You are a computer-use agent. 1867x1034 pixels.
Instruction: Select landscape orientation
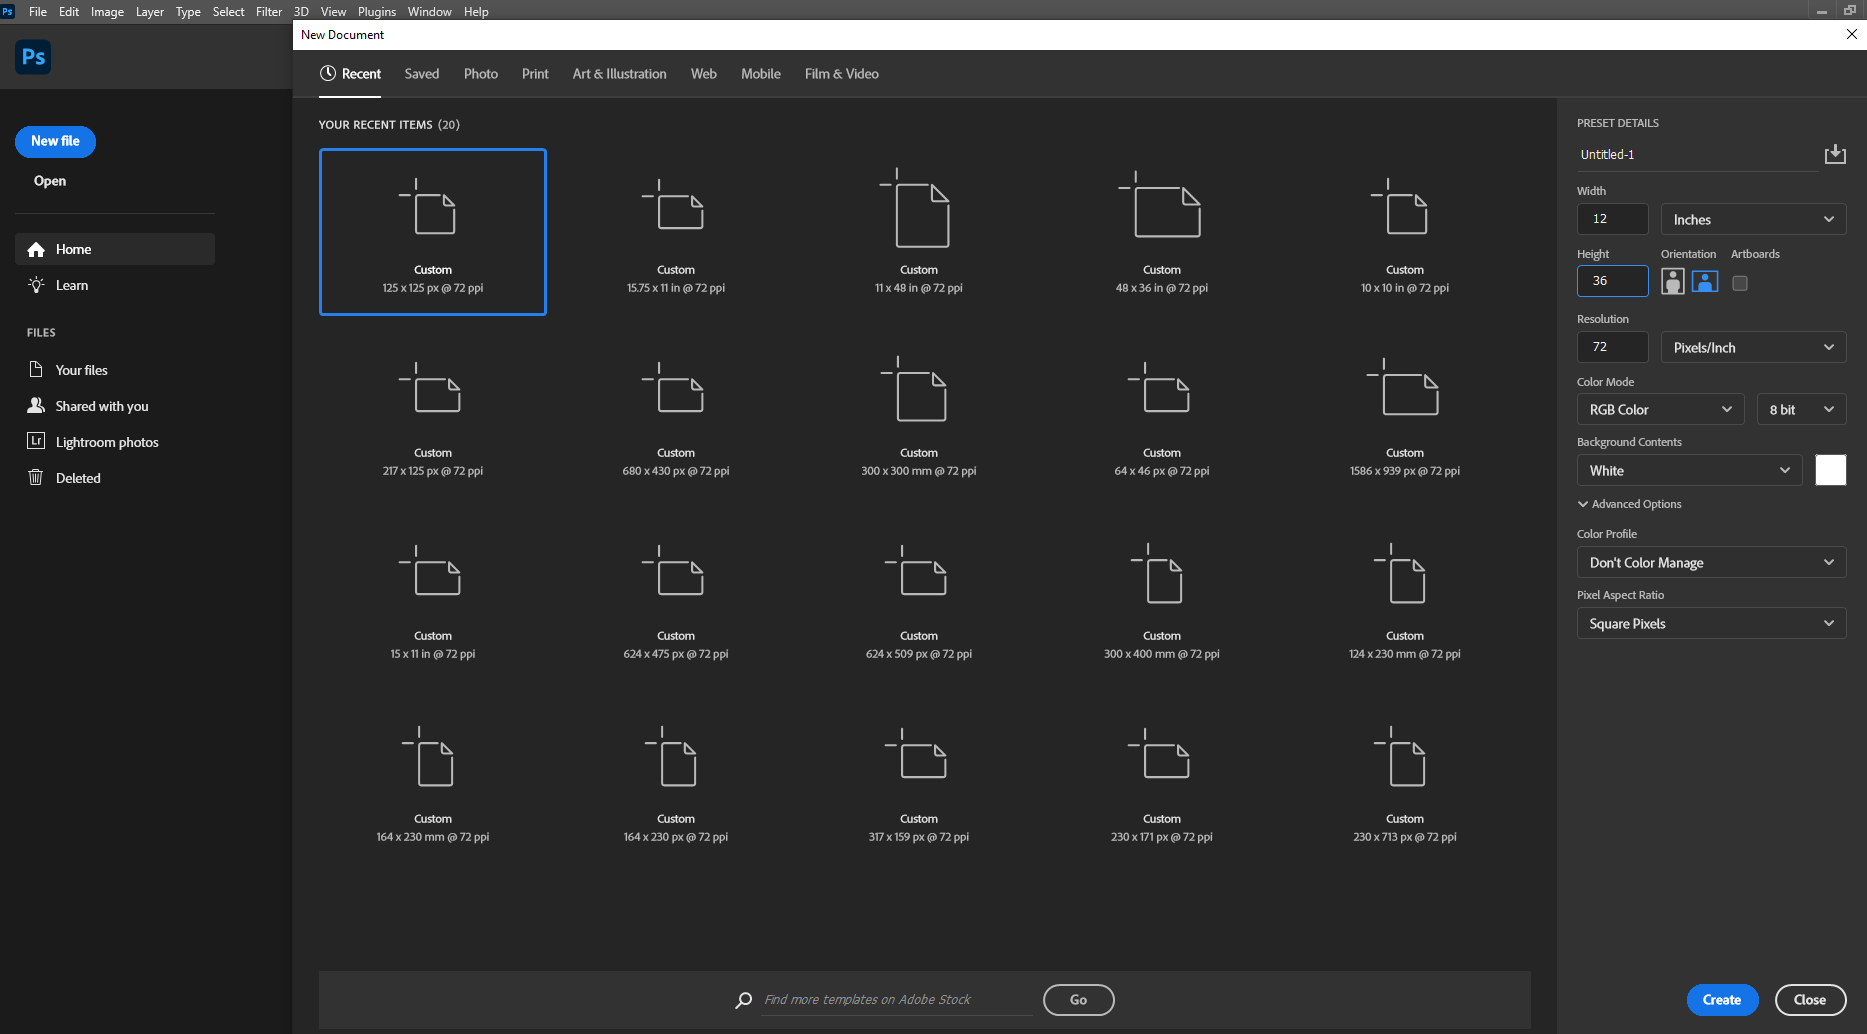pyautogui.click(x=1705, y=282)
